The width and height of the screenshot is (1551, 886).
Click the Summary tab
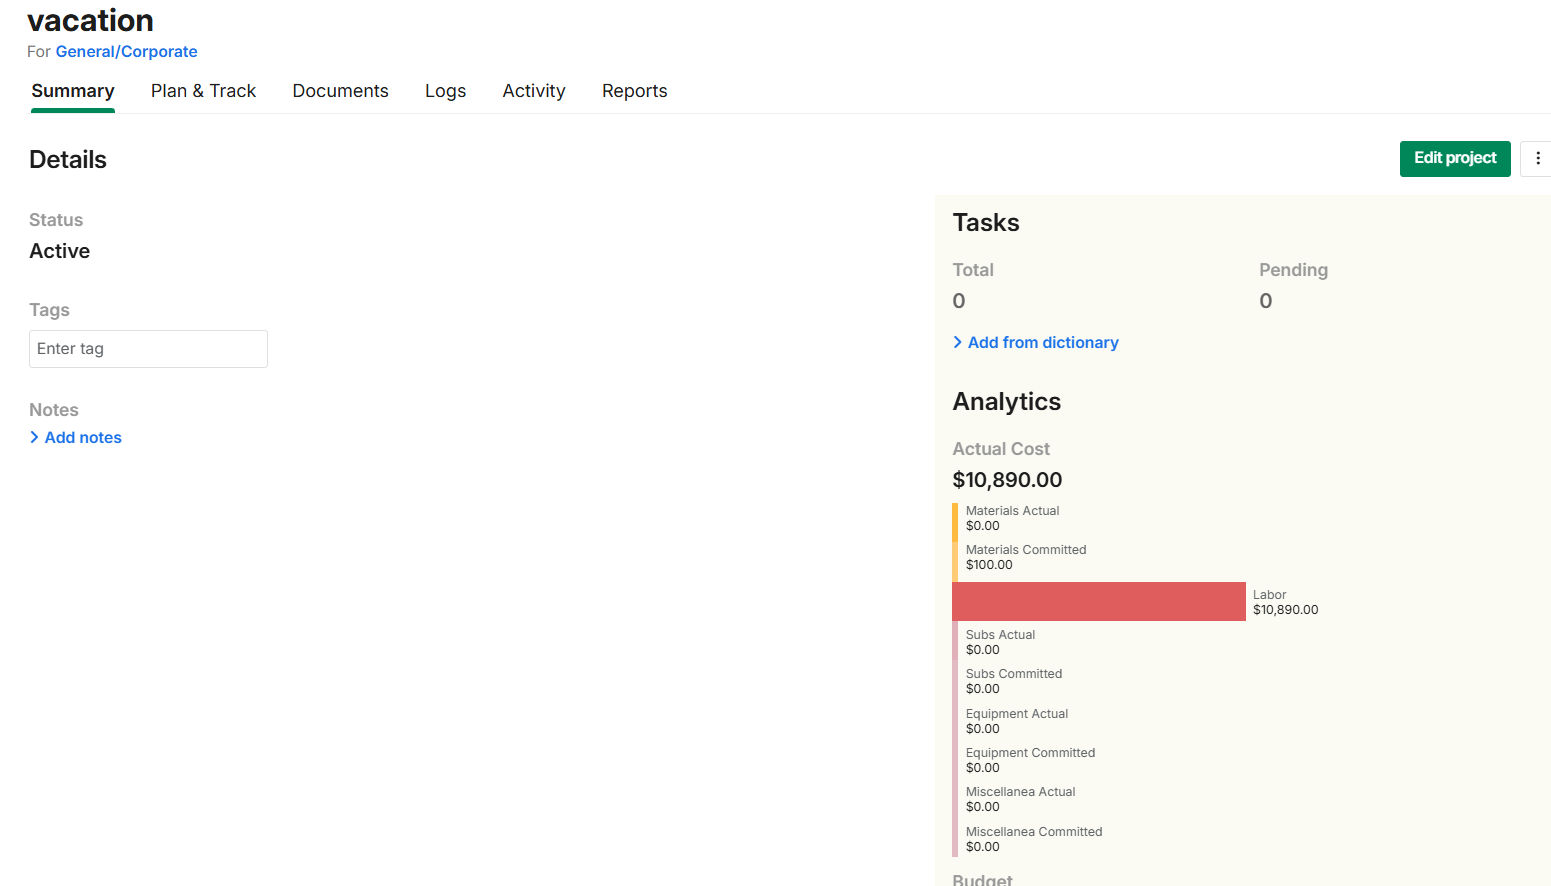(x=73, y=91)
